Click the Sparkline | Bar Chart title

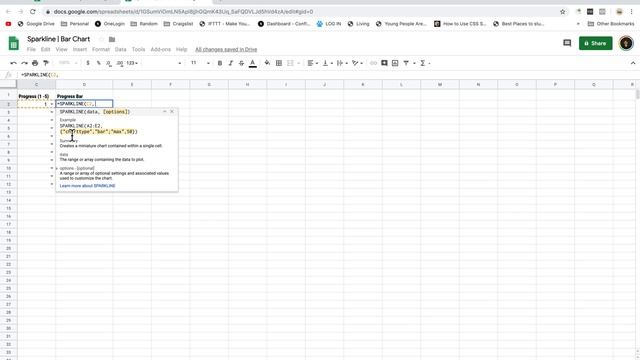[x=58, y=39]
